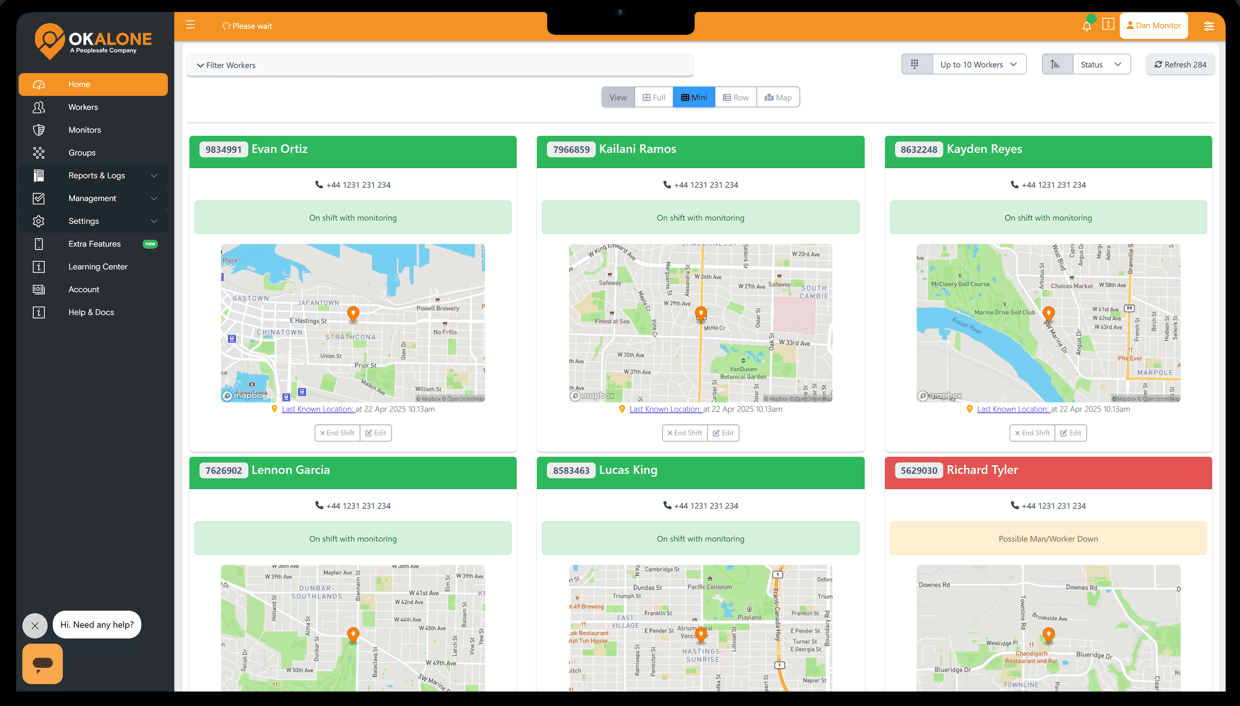Viewport: 1240px width, 706px height.
Task: Edit Kailani Ramos's shift
Action: pyautogui.click(x=724, y=433)
